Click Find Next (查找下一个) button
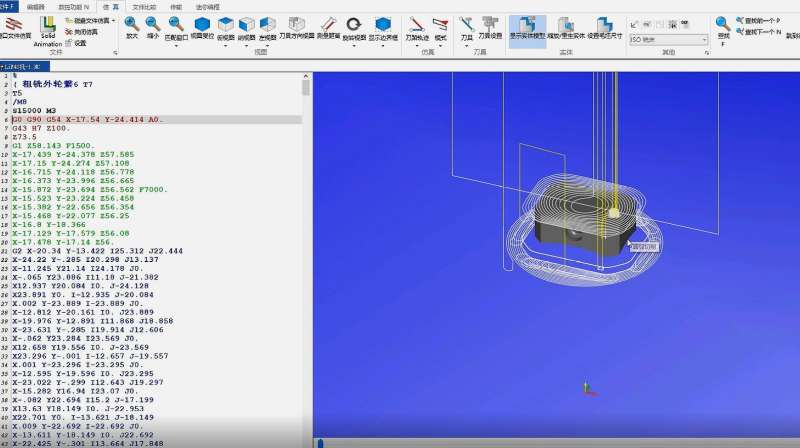800x448 pixels. [x=762, y=31]
